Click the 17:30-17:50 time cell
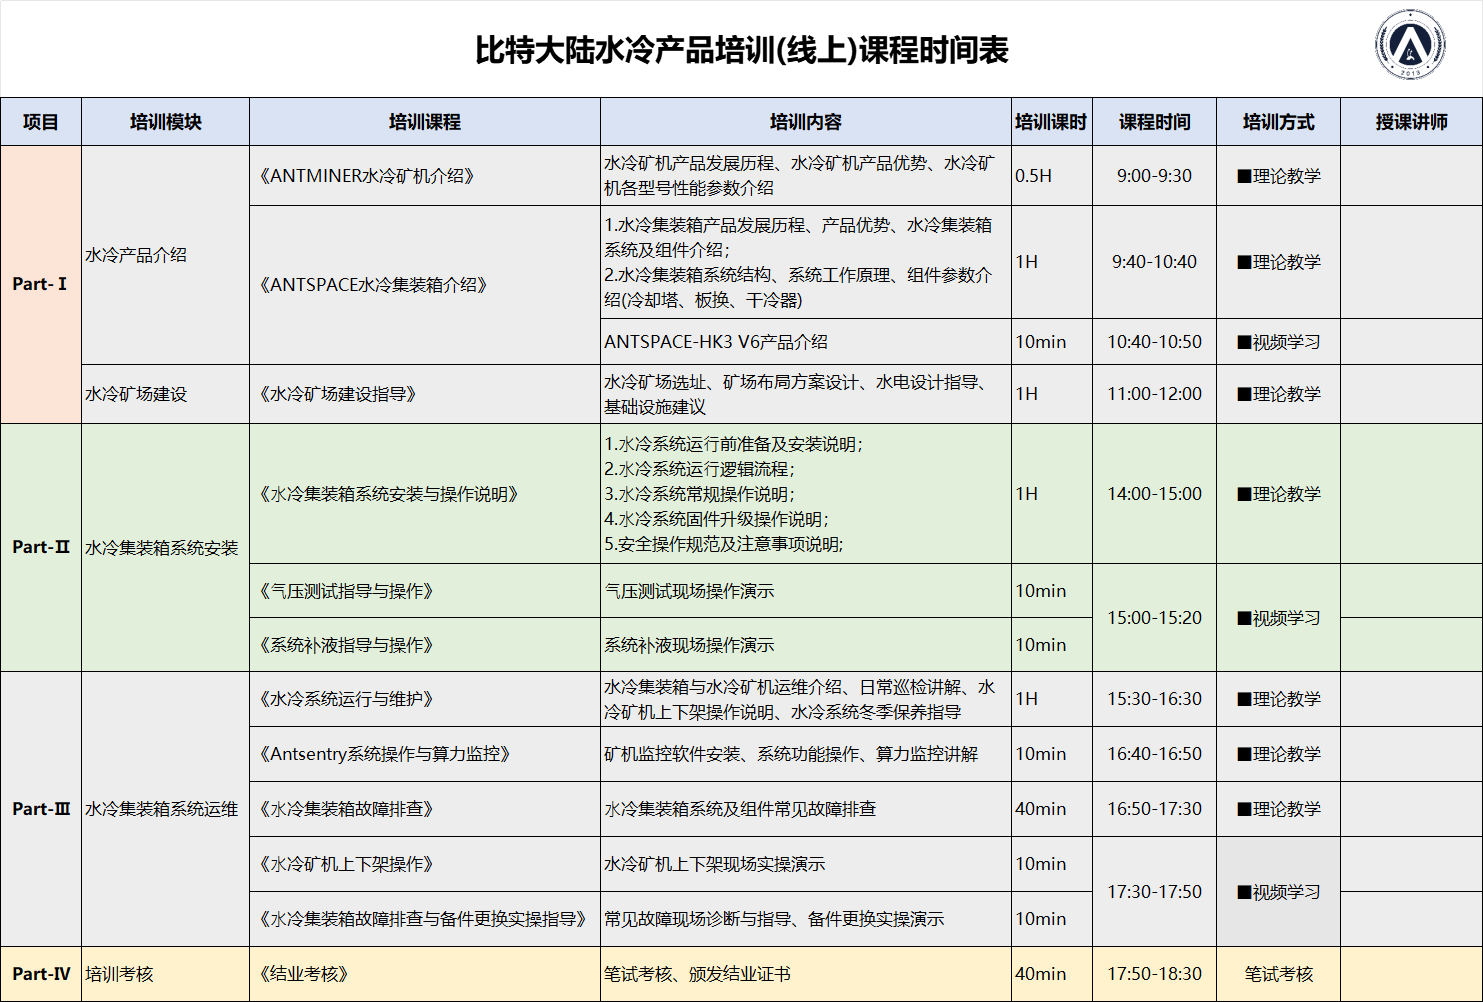Viewport: 1483px width, 1002px height. [x=1155, y=892]
